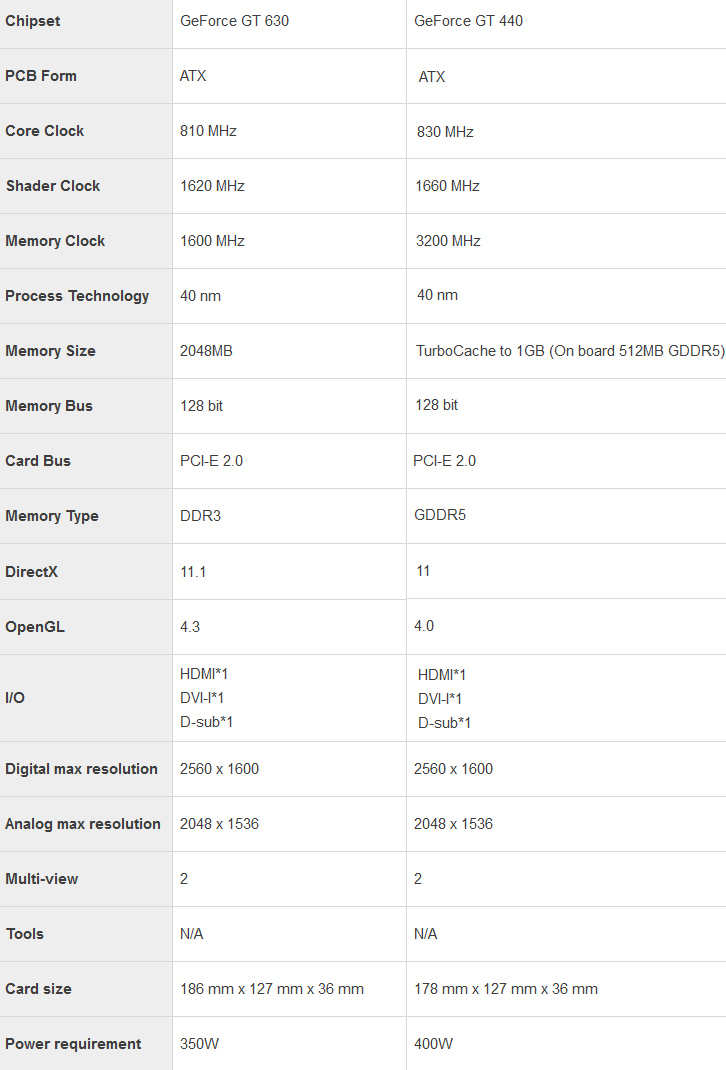Viewport: 726px width, 1070px height.
Task: Click the Digital max resolution label
Action: click(81, 769)
